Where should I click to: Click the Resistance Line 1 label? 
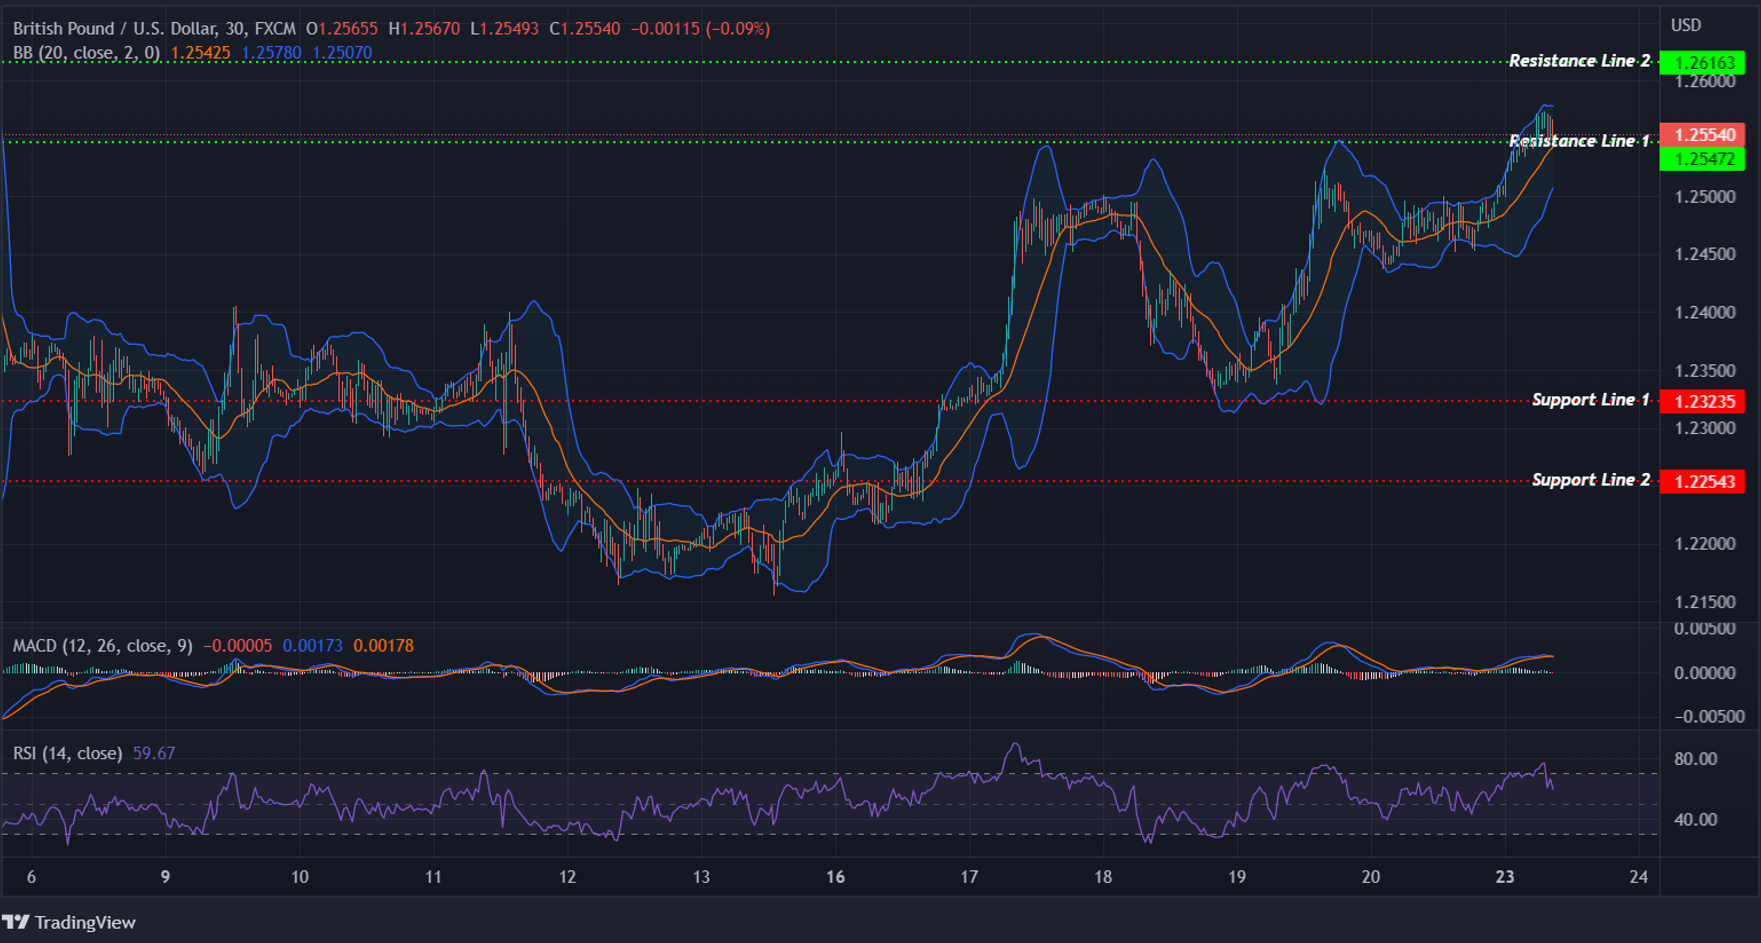(1578, 141)
